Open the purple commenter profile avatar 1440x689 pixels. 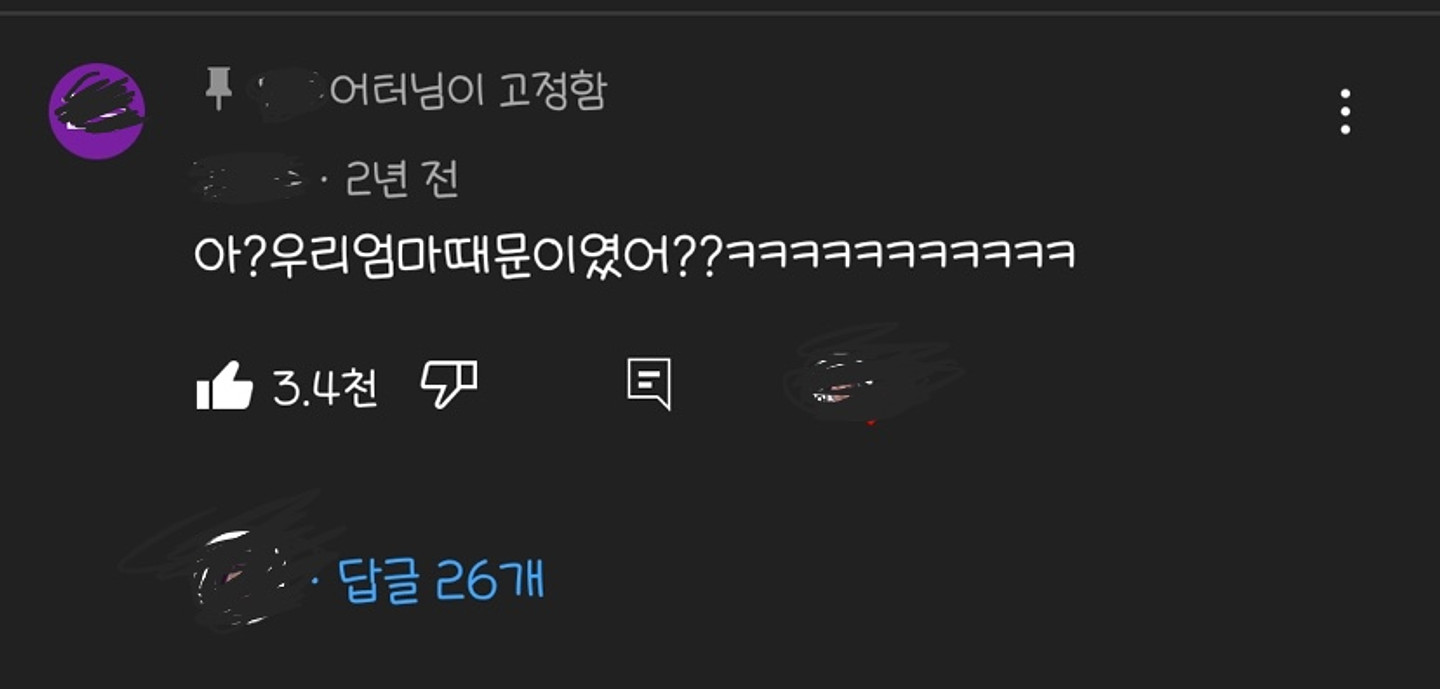[x=97, y=110]
